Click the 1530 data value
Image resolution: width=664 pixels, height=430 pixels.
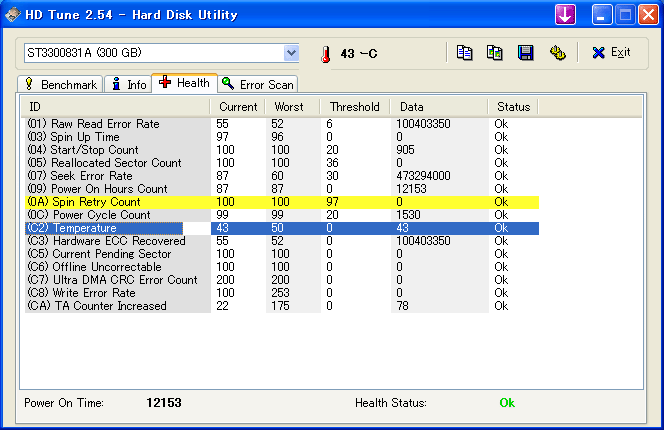coord(408,215)
